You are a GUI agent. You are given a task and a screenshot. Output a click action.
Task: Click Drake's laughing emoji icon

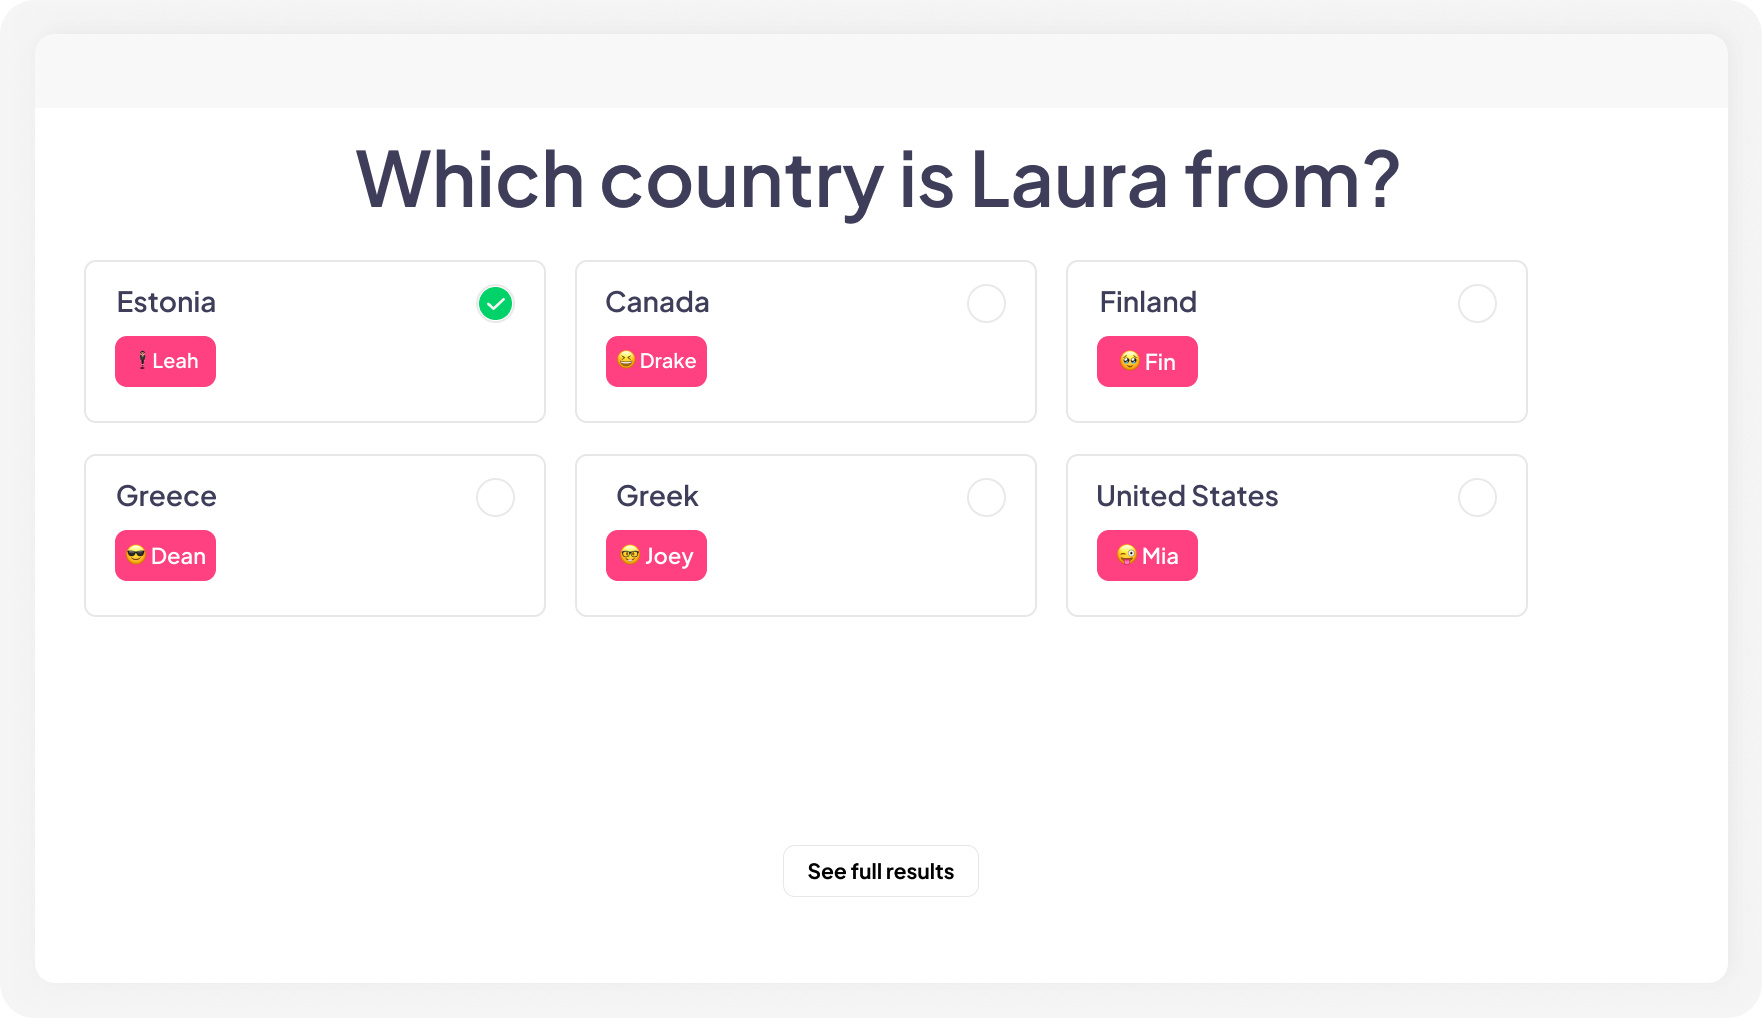(625, 361)
